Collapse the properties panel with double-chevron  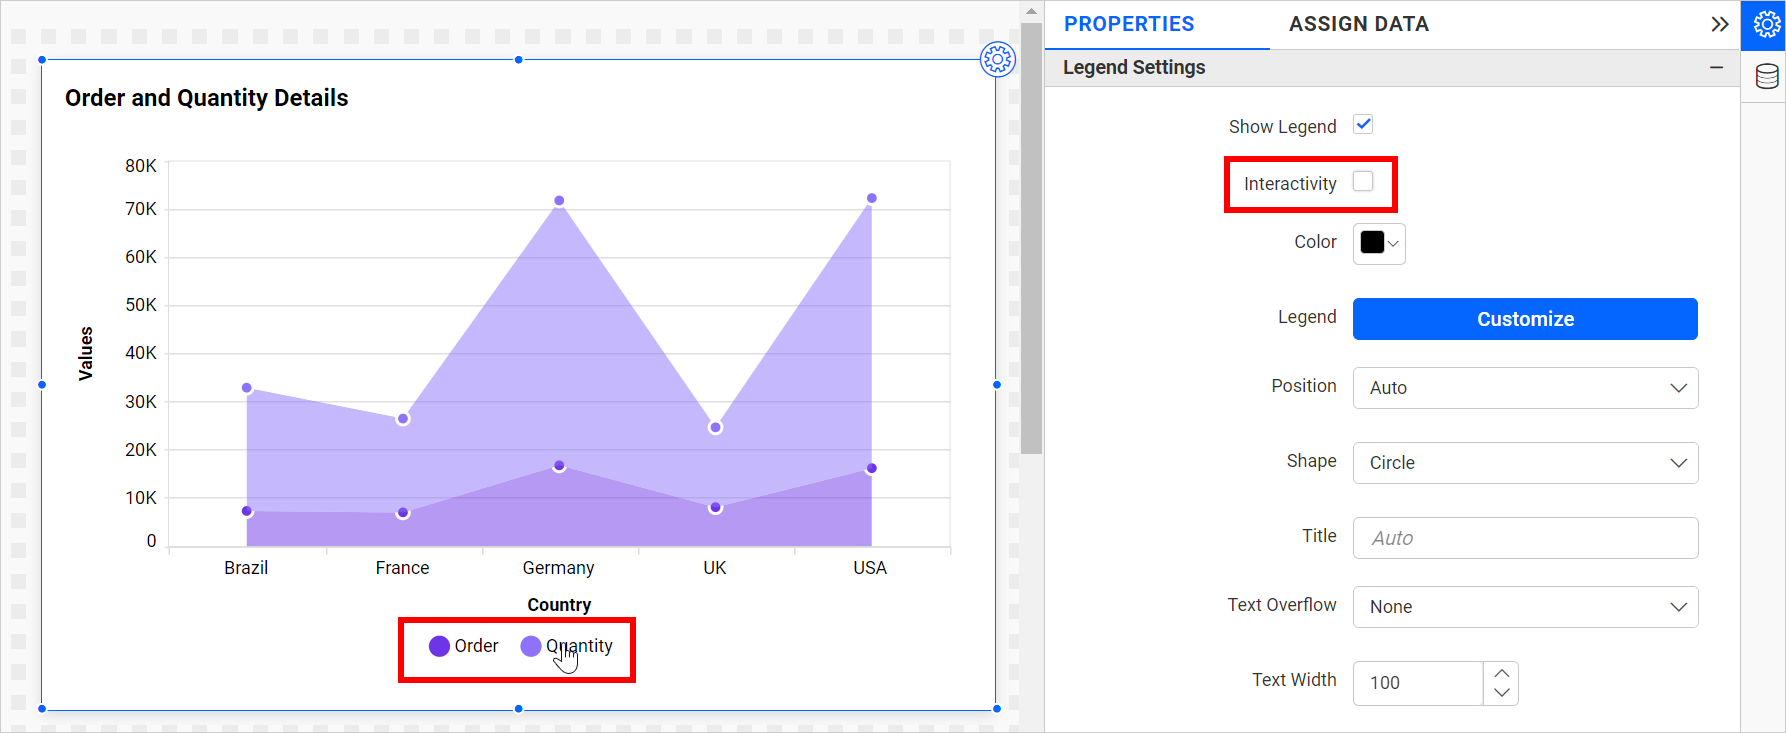click(x=1719, y=25)
